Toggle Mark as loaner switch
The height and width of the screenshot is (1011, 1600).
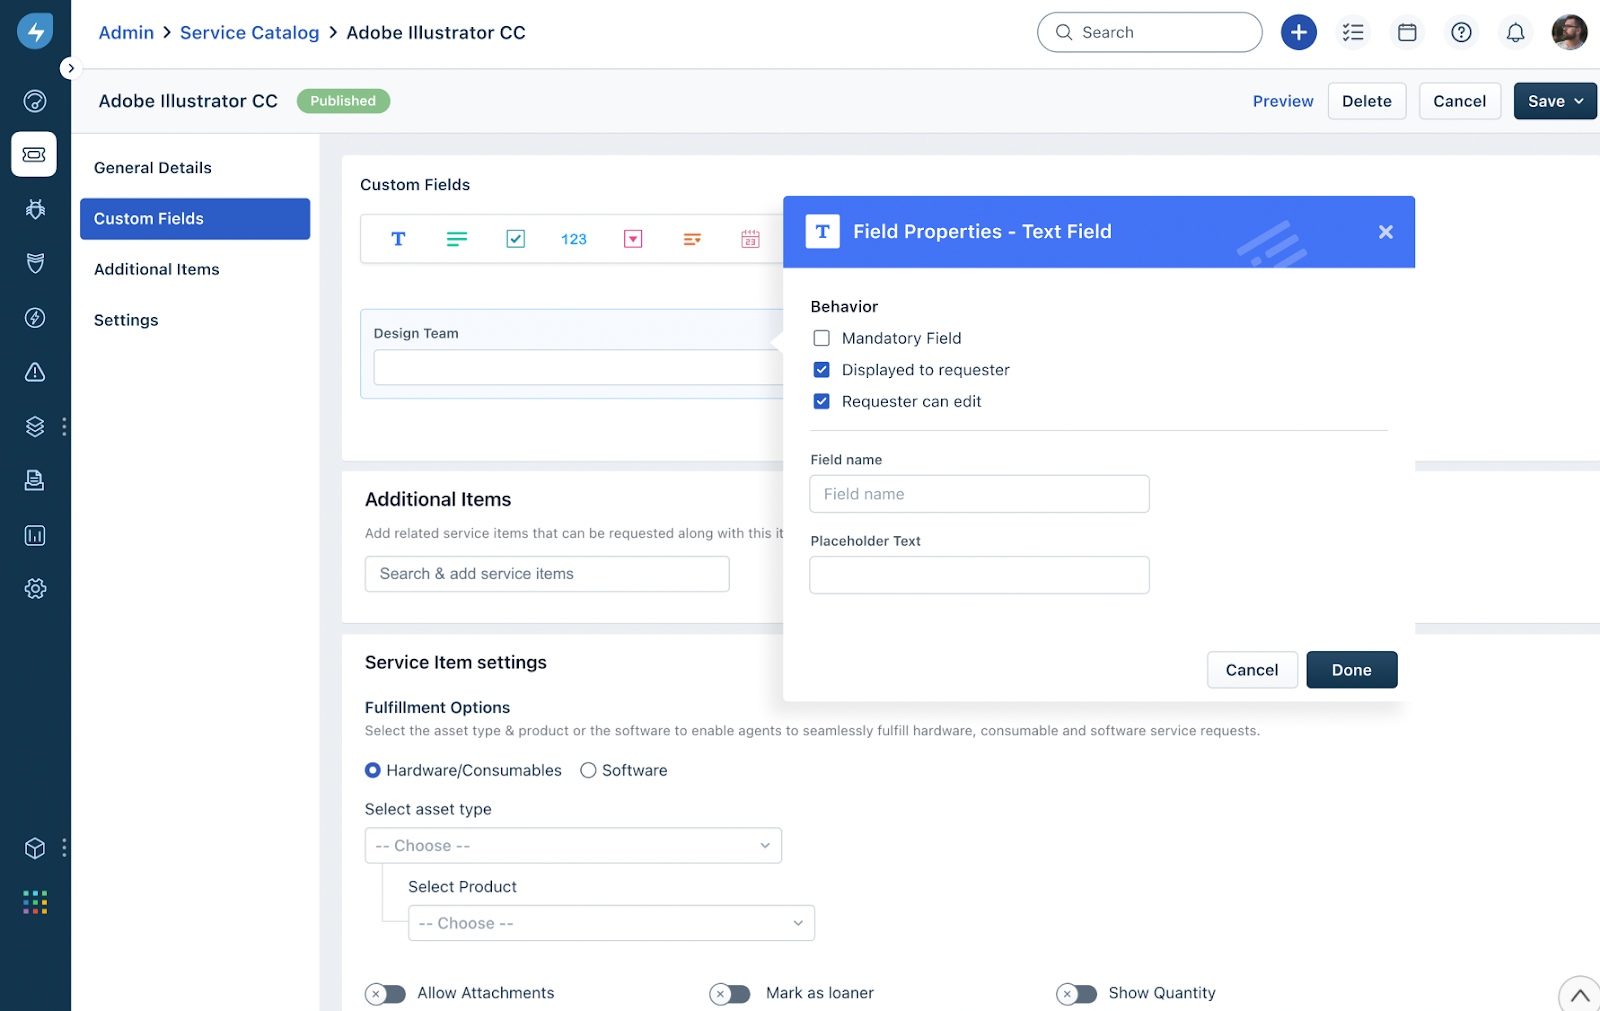coord(730,994)
